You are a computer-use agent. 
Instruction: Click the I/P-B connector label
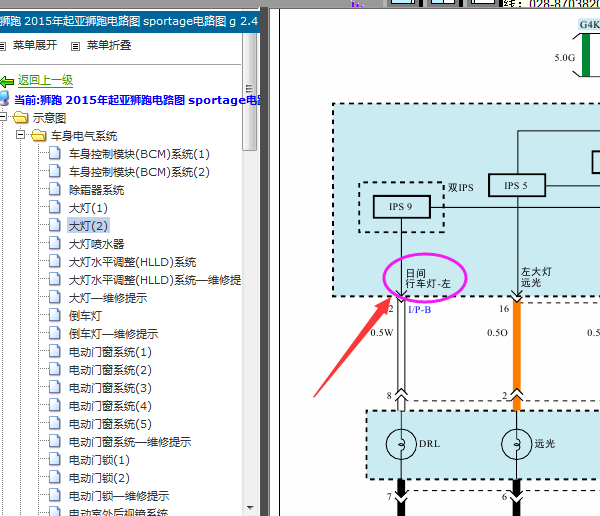[419, 310]
